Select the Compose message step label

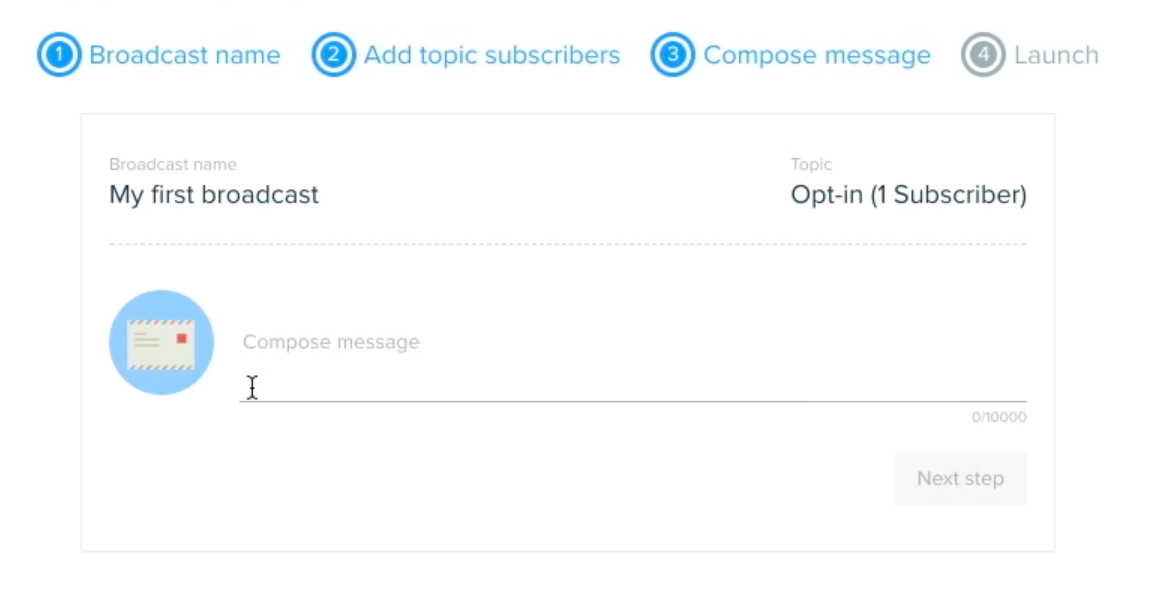[x=817, y=55]
